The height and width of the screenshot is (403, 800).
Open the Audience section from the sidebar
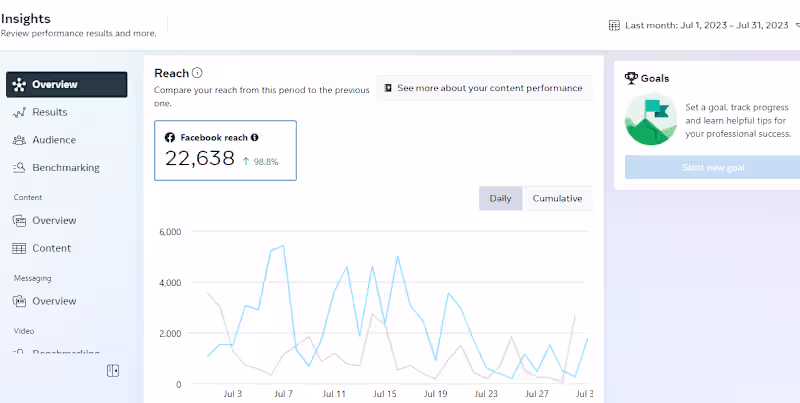[54, 140]
